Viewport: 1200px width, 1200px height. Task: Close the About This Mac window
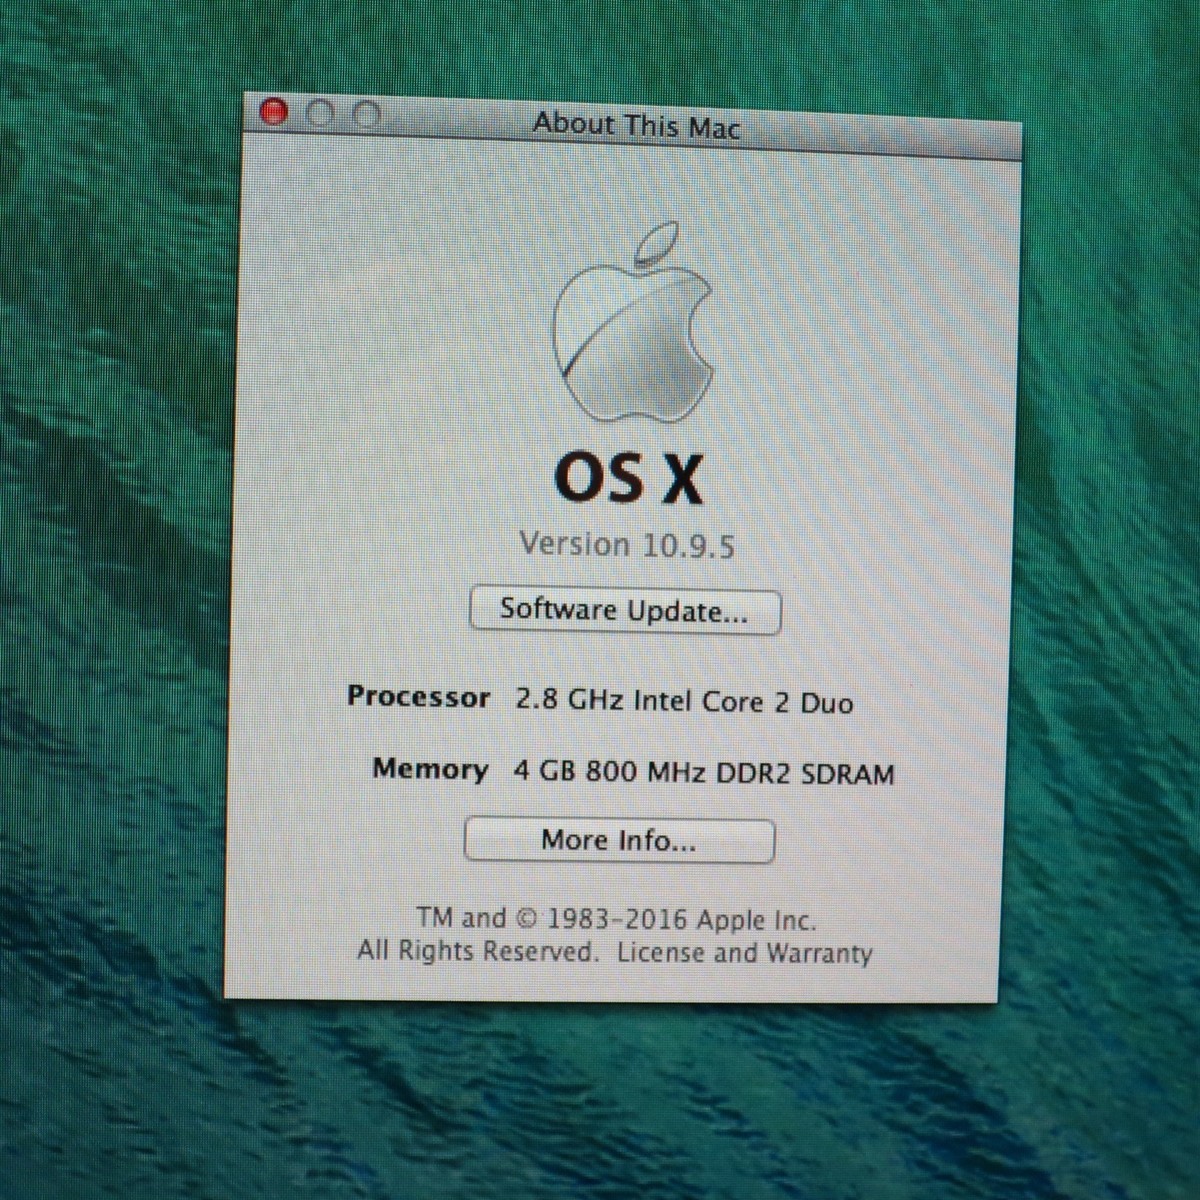click(x=272, y=112)
